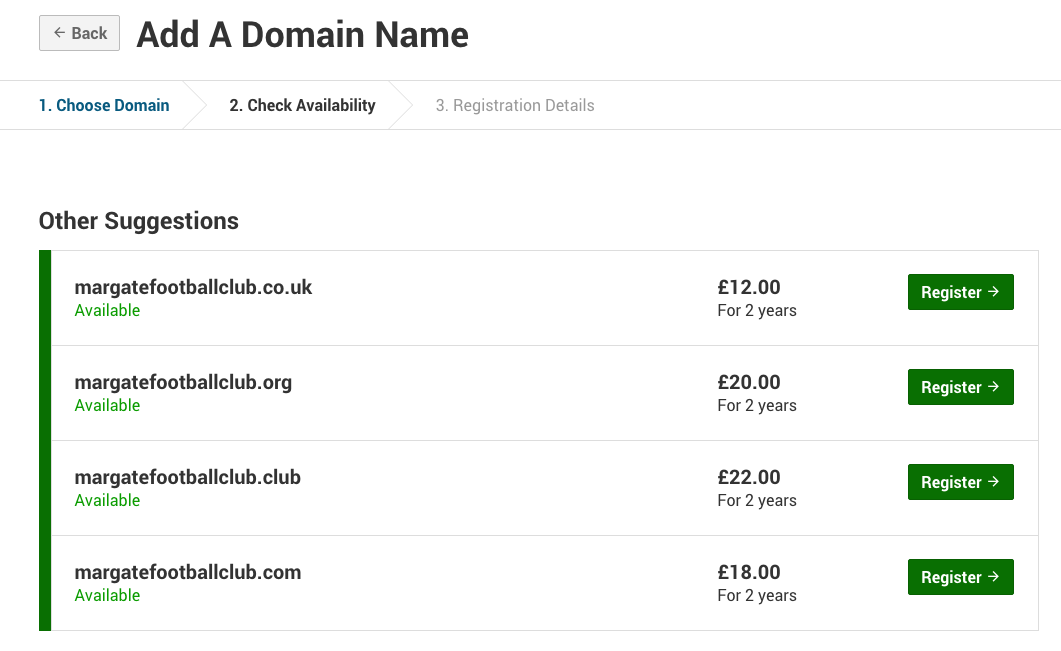
Task: Open the Registration Details step
Action: pos(515,106)
